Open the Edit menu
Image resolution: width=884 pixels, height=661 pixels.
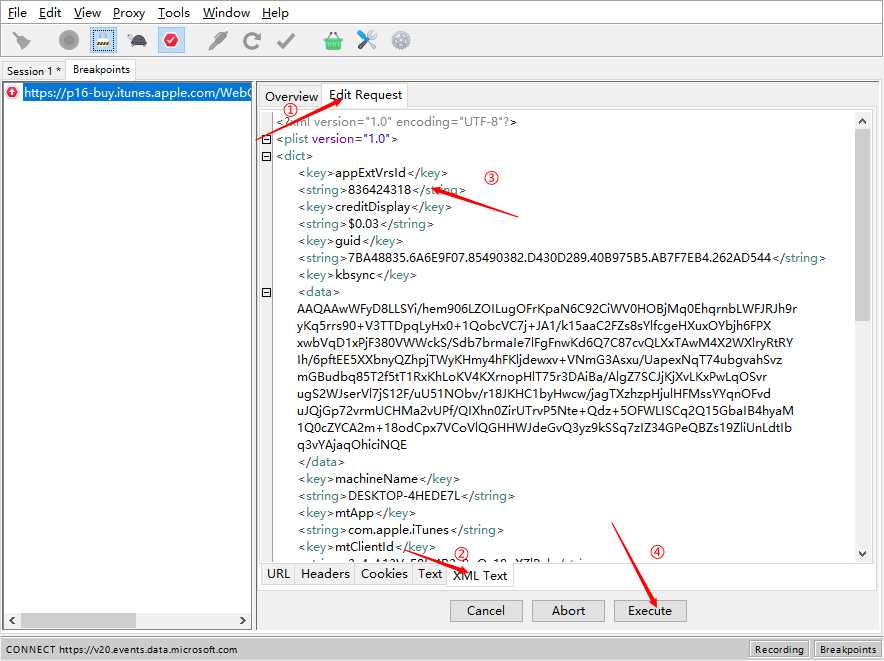point(50,12)
